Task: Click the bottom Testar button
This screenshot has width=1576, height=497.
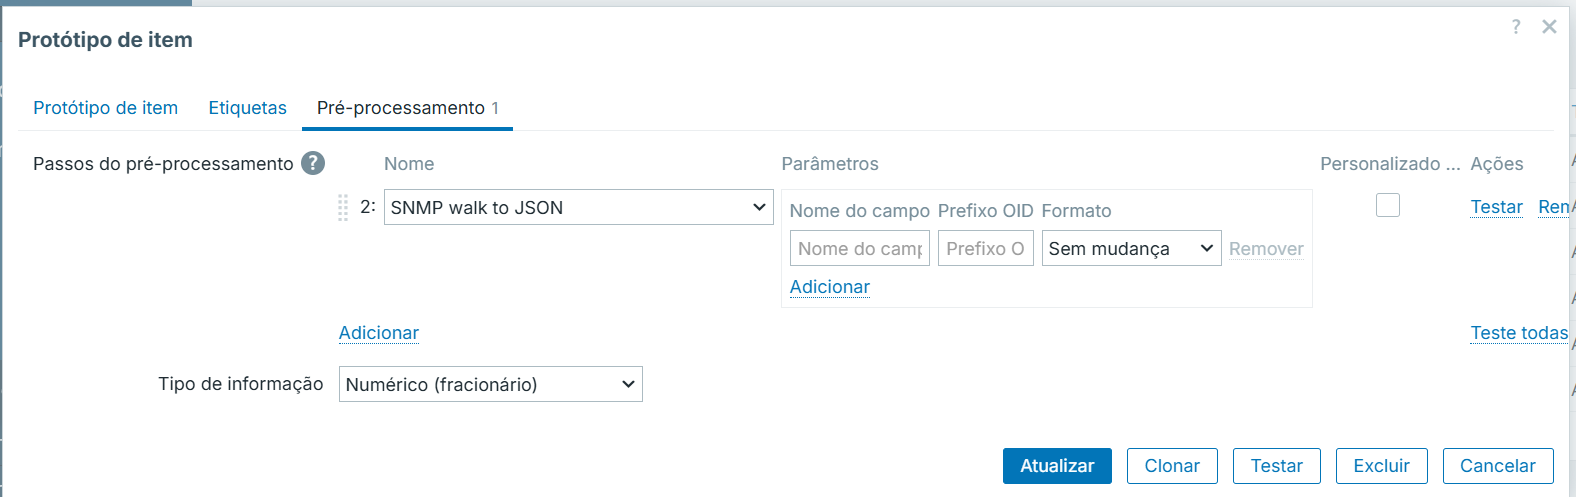Action: click(1277, 466)
